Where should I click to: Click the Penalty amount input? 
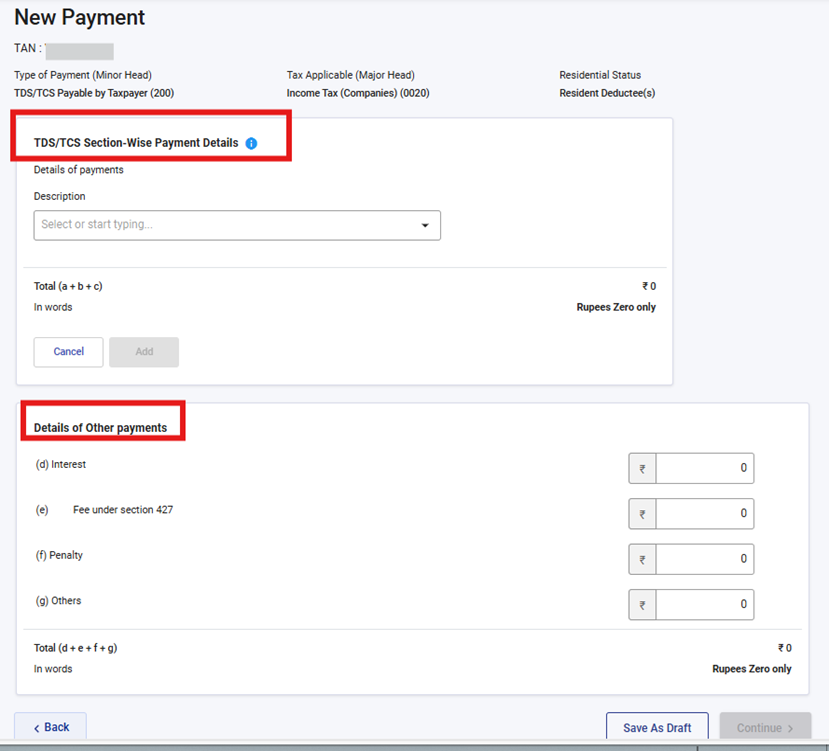[704, 559]
